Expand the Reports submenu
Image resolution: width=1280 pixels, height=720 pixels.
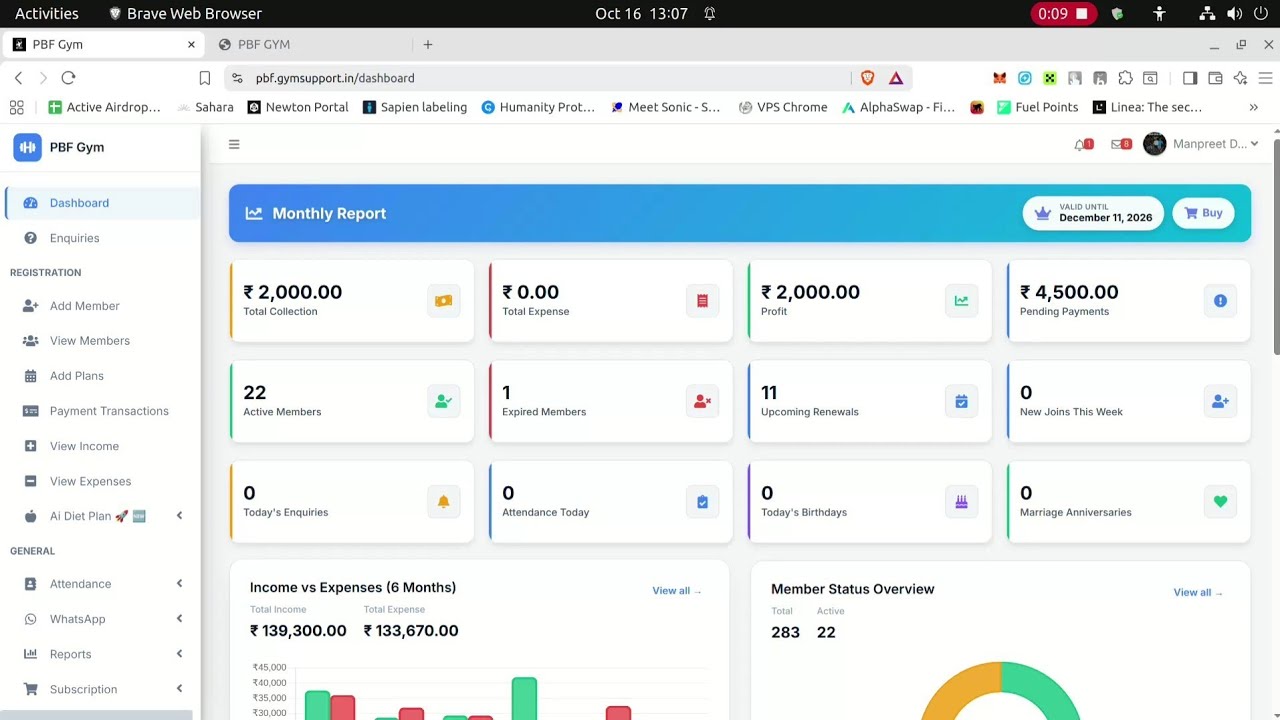179,654
